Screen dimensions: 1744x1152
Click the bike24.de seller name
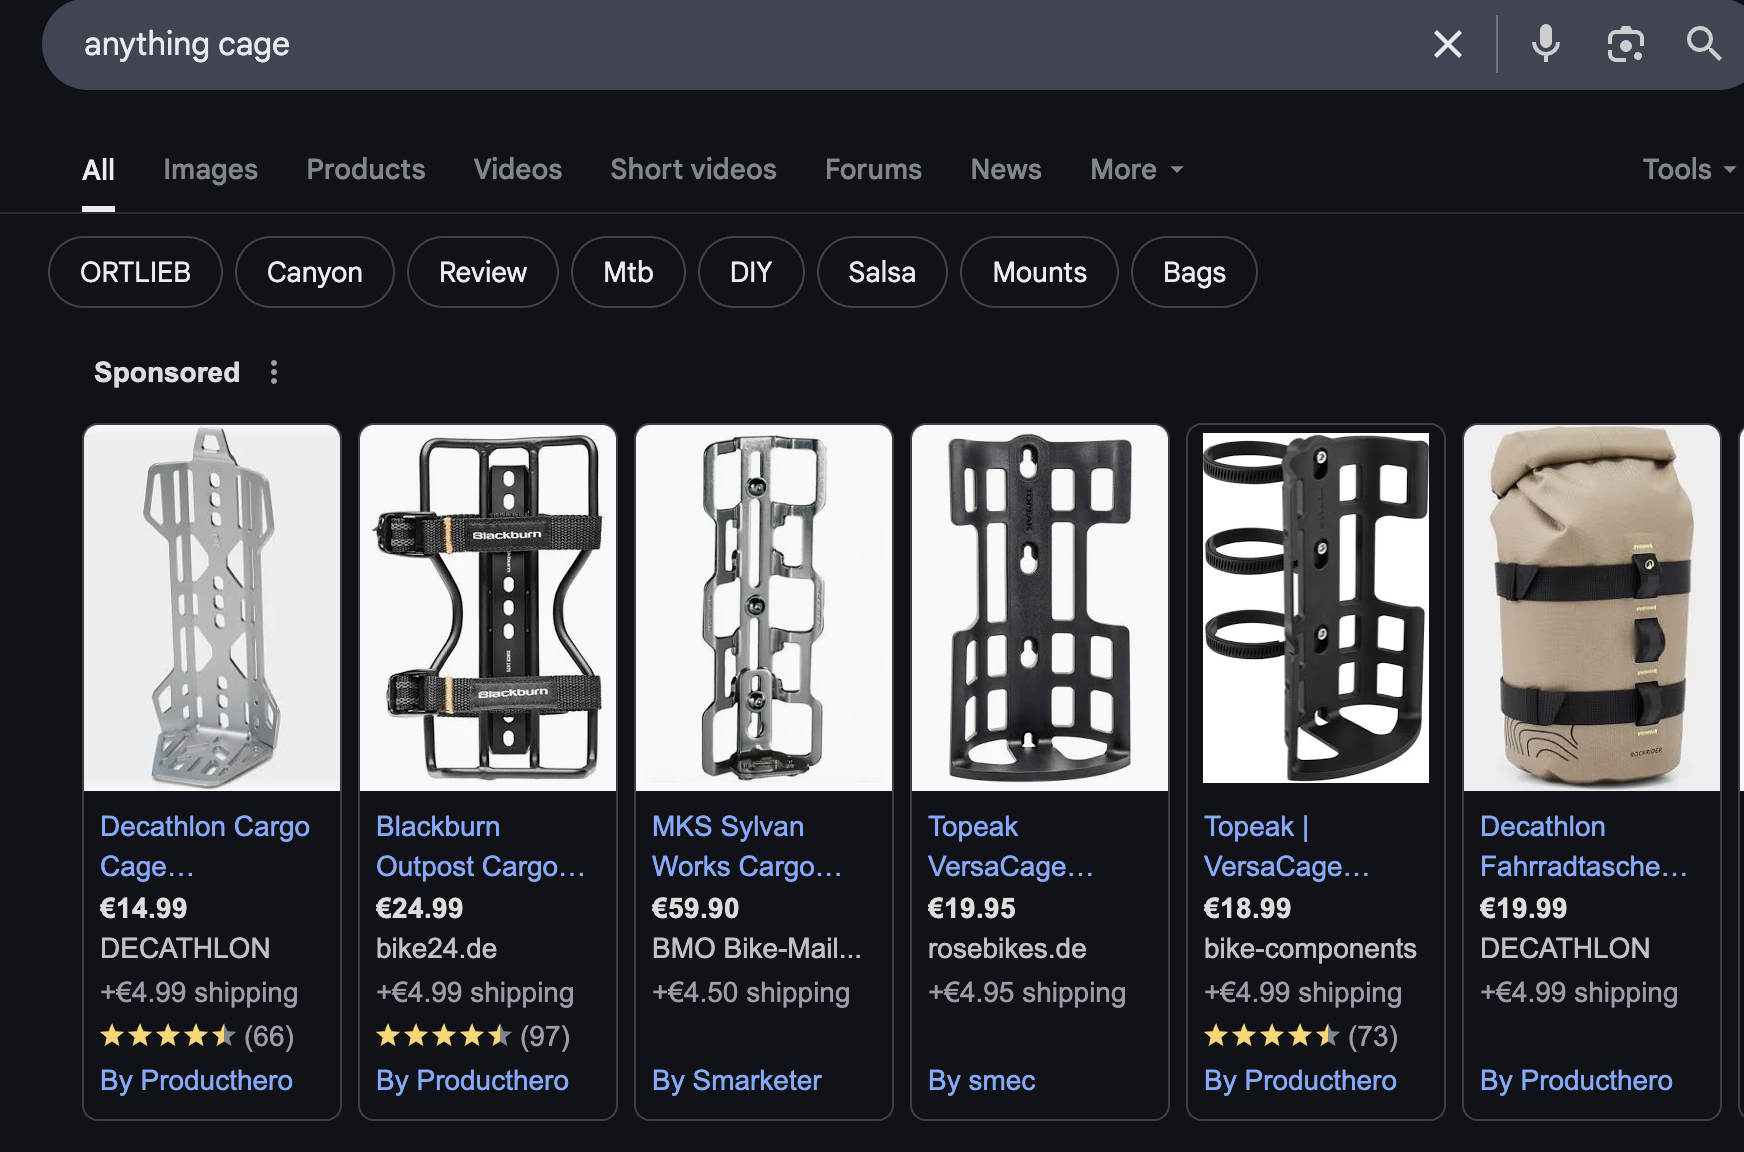click(x=436, y=948)
